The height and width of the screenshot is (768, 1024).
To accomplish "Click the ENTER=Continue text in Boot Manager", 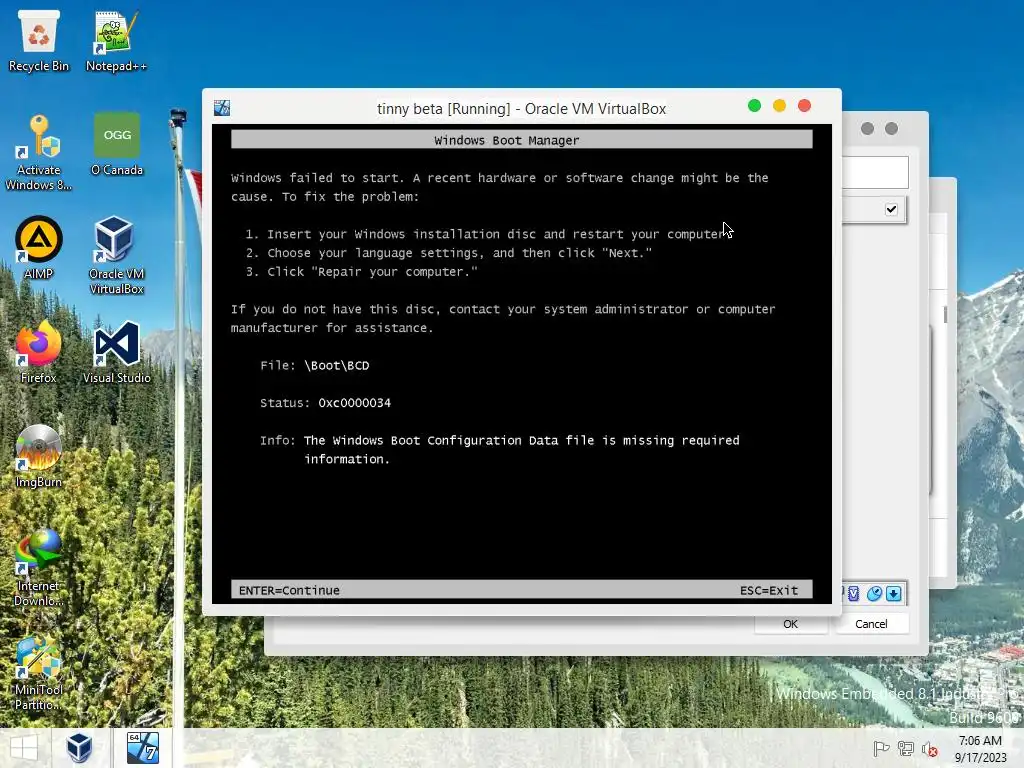I will pyautogui.click(x=289, y=590).
